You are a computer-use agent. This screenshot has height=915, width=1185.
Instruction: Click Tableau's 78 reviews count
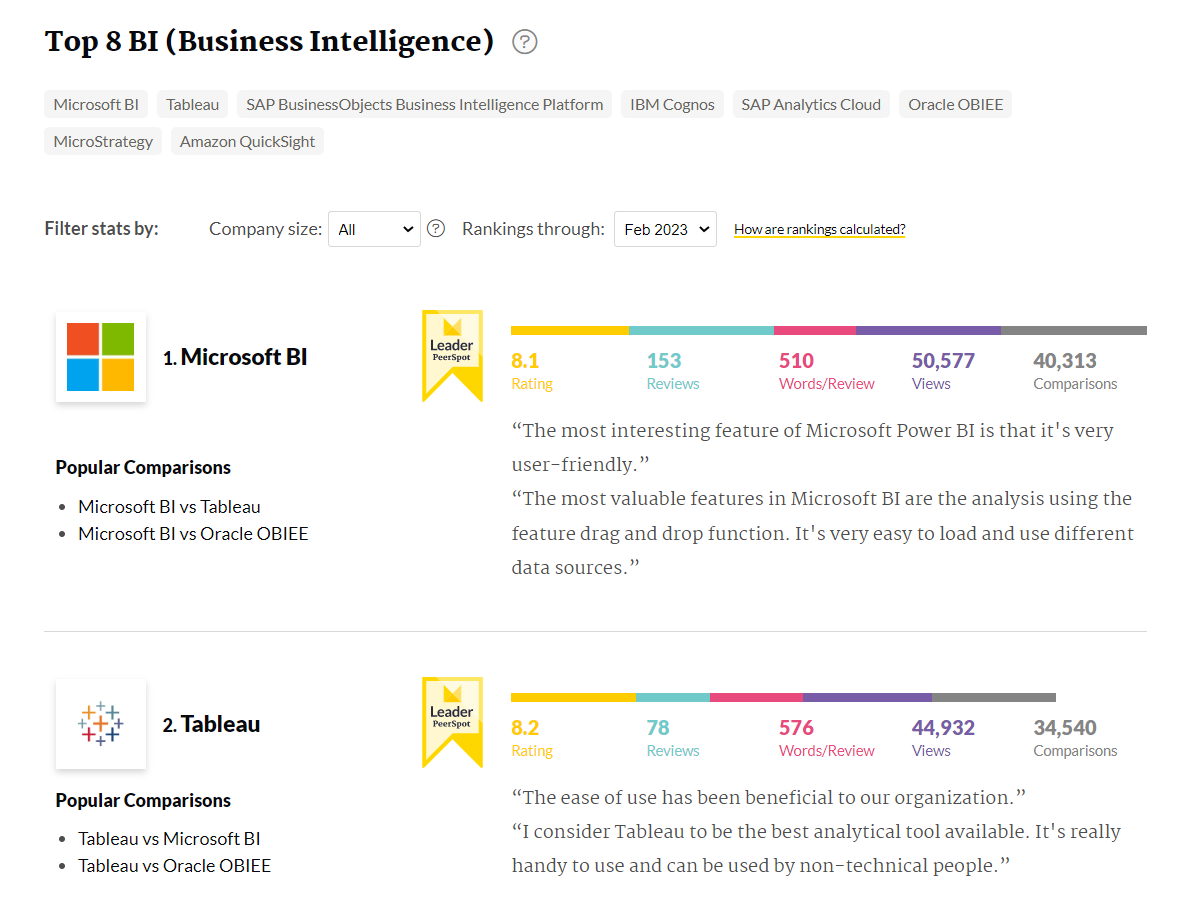(657, 728)
